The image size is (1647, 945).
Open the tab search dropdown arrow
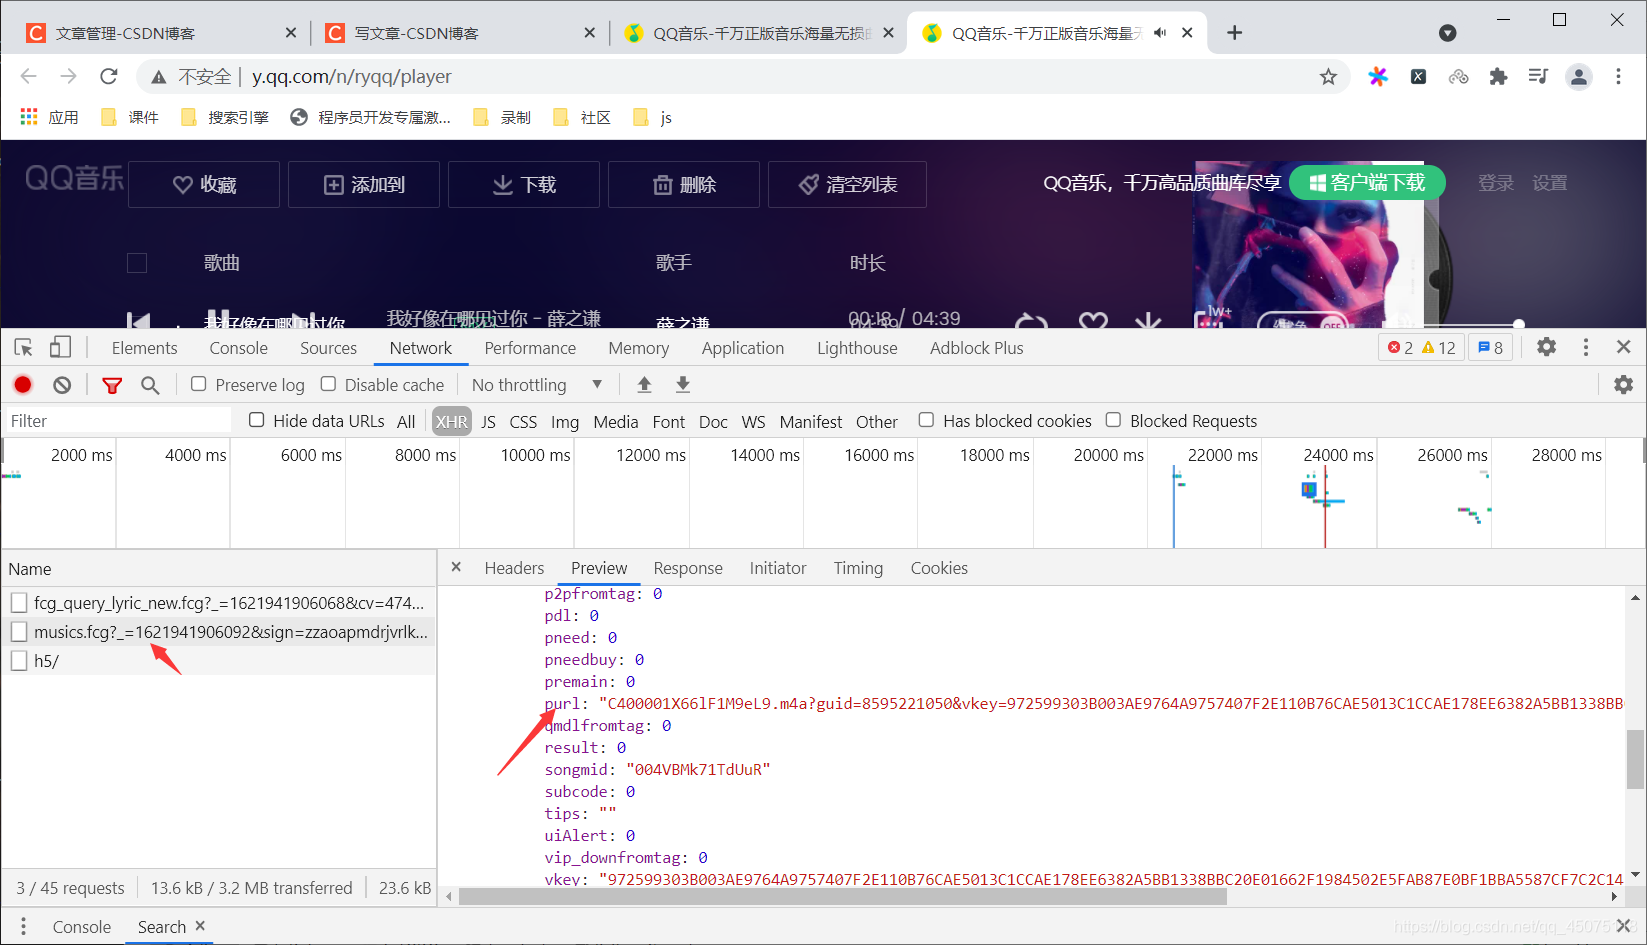coord(1447,33)
